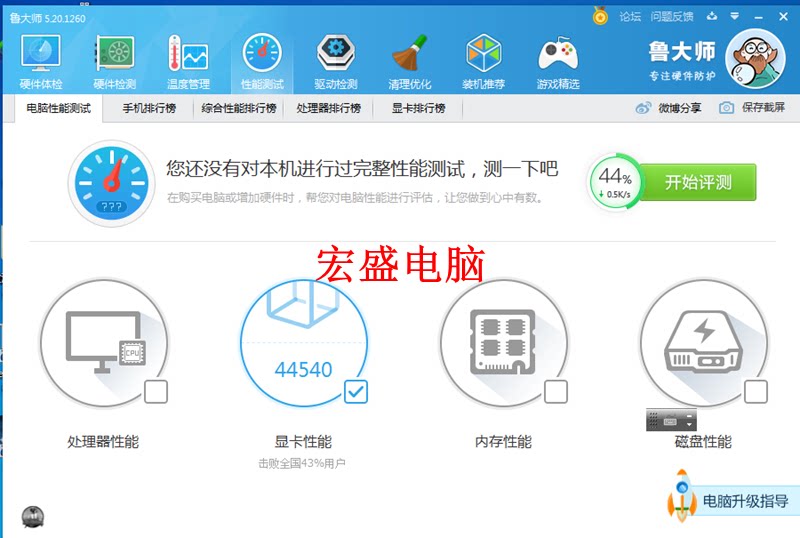Open 清理优化 cleanup broom icon

point(410,54)
